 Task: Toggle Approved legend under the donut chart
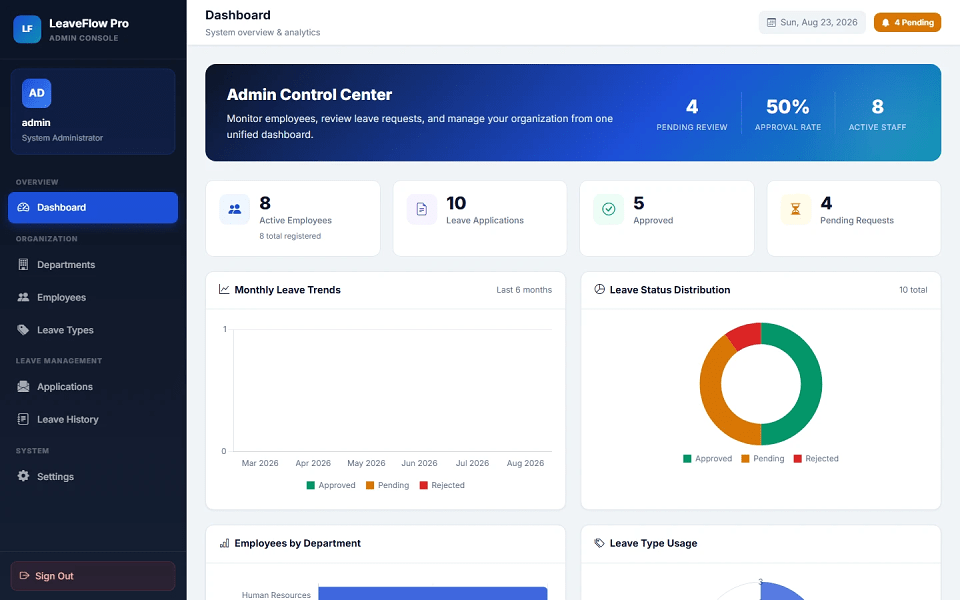[x=707, y=459]
